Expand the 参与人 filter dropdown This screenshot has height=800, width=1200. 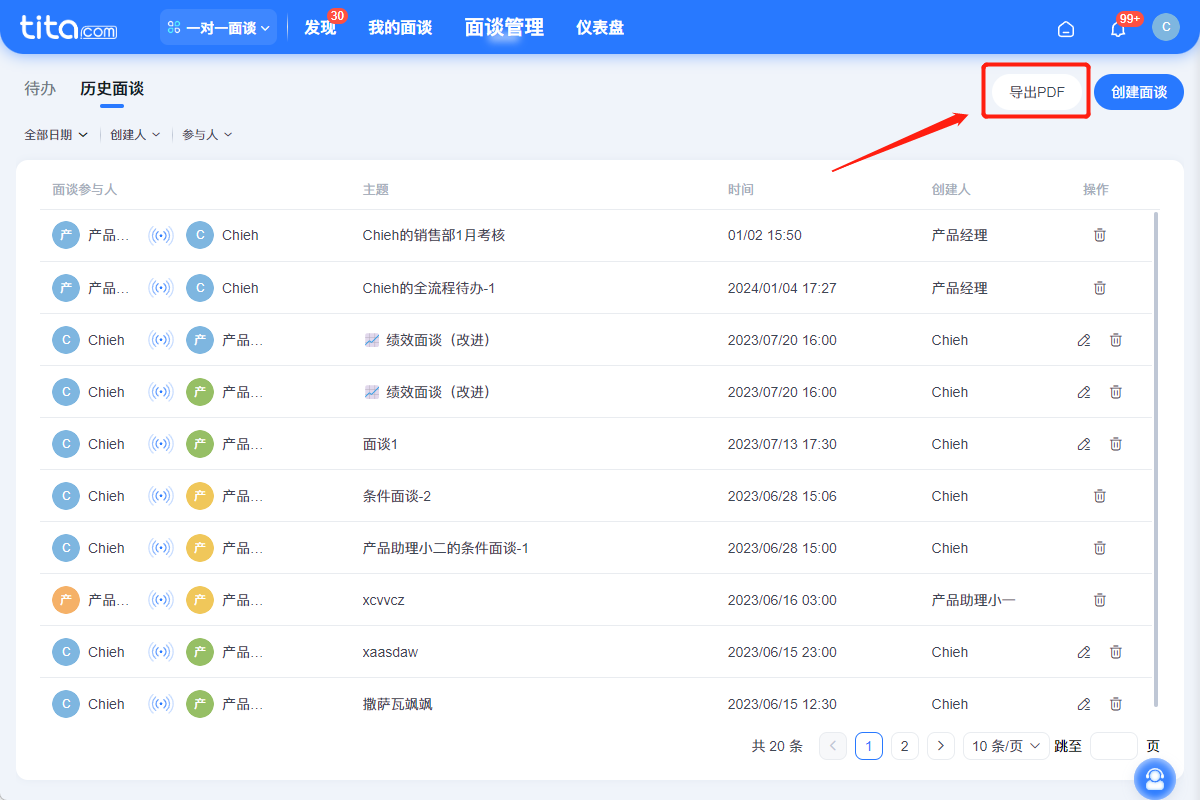pyautogui.click(x=207, y=134)
